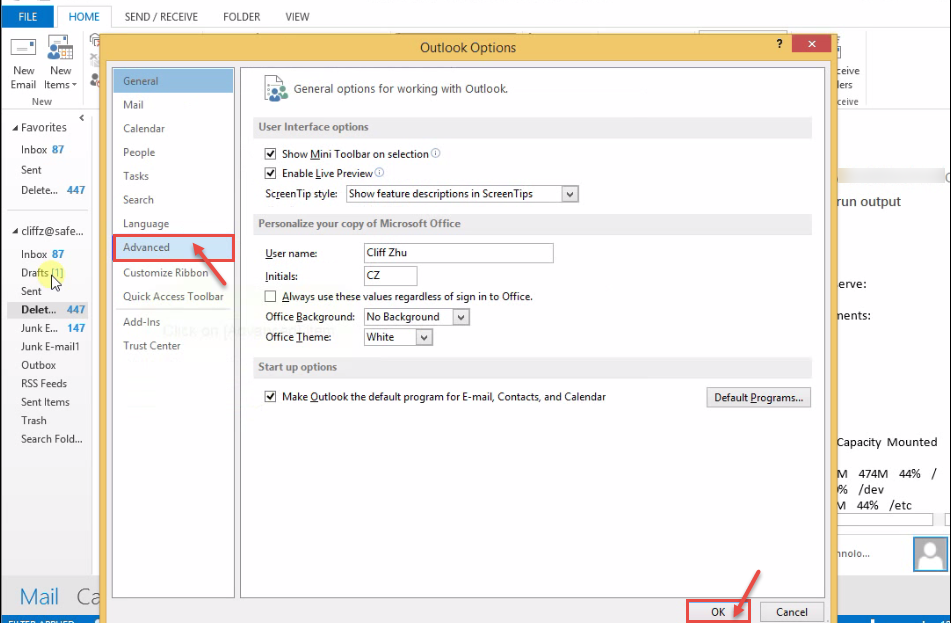Open the Office Theme dropdown
Viewport: 951px width, 623px height.
pyautogui.click(x=424, y=337)
